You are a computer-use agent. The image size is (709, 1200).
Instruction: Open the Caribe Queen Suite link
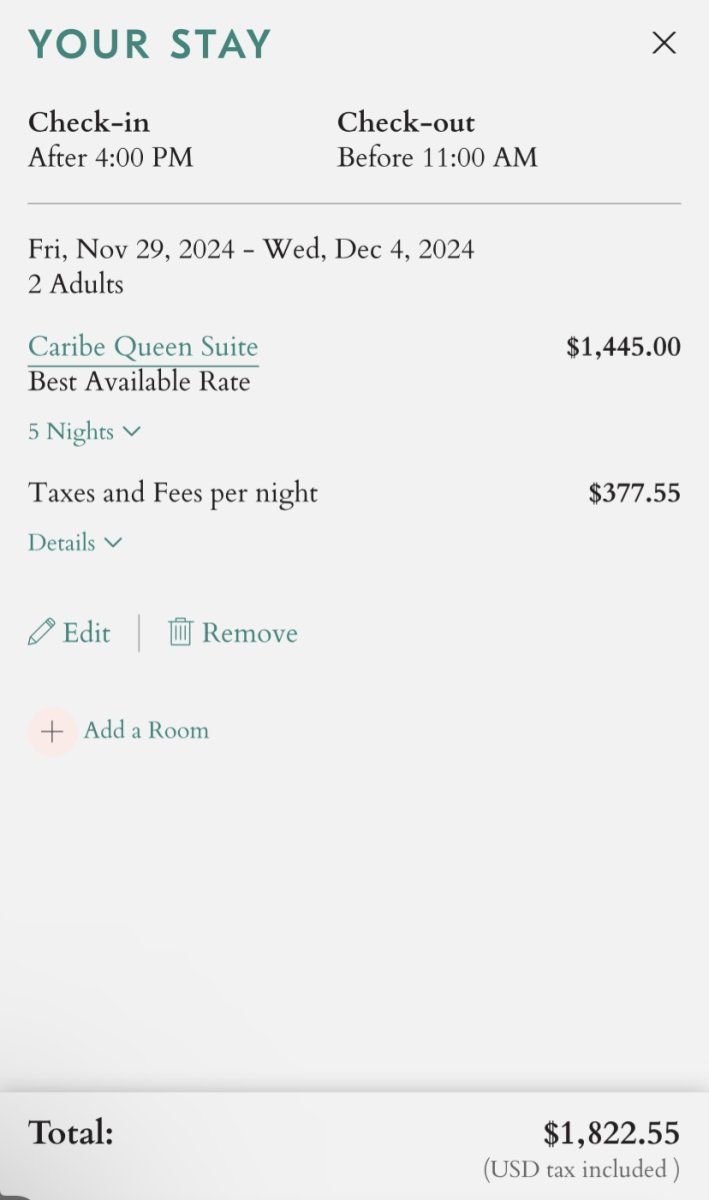tap(143, 347)
